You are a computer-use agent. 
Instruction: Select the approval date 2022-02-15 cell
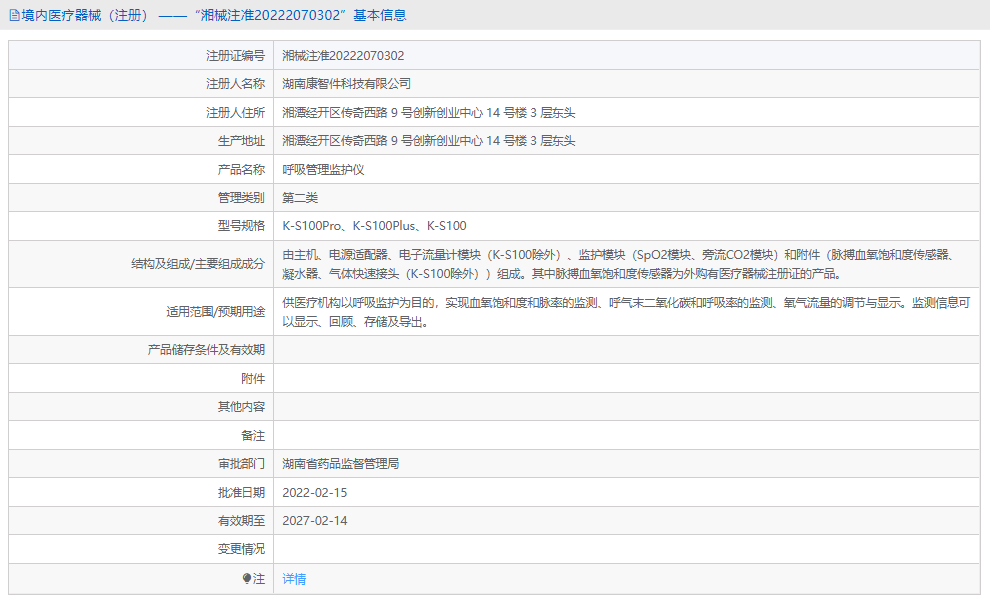(316, 492)
